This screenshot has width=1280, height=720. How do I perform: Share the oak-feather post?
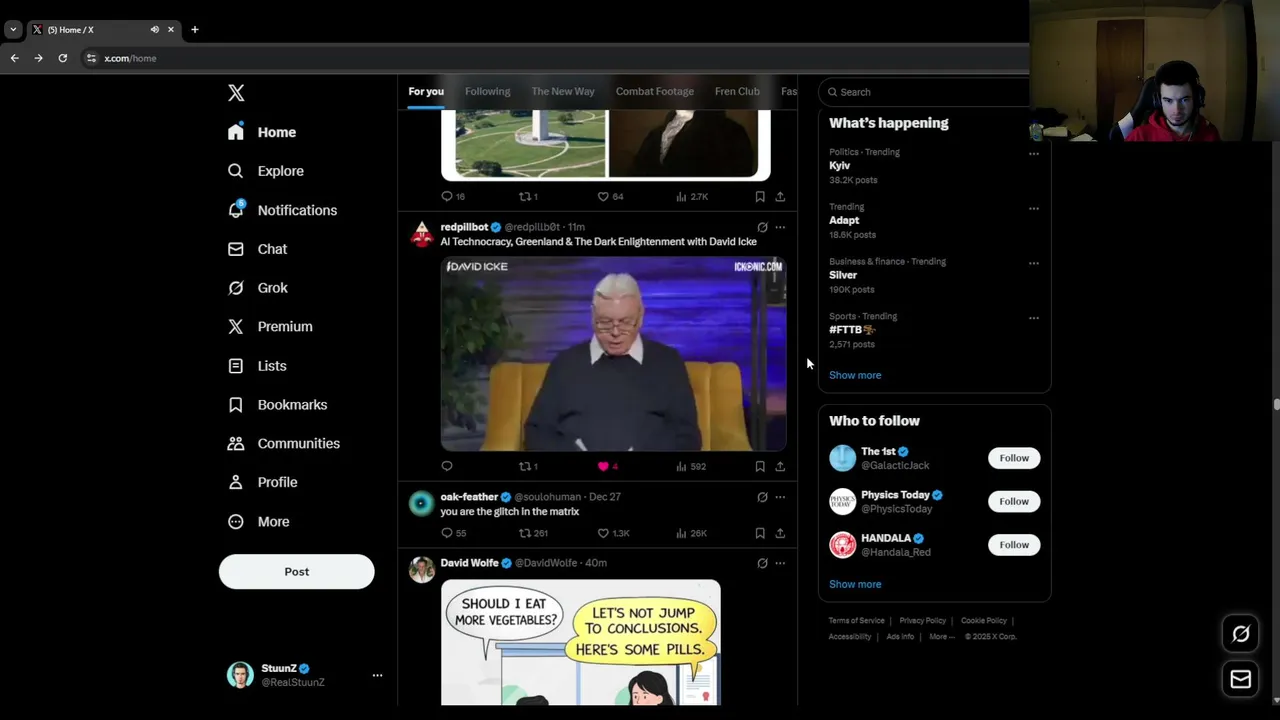point(780,533)
